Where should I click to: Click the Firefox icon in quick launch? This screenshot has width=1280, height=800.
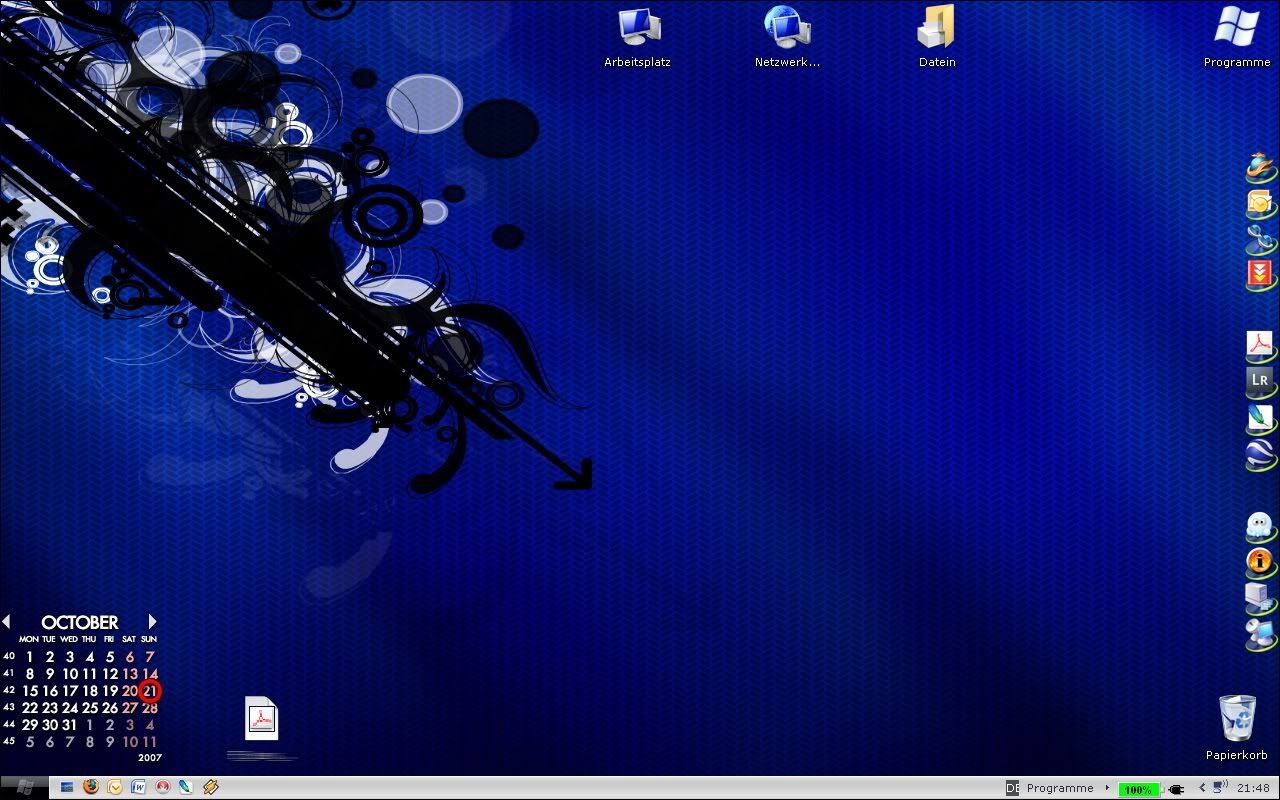(x=91, y=787)
